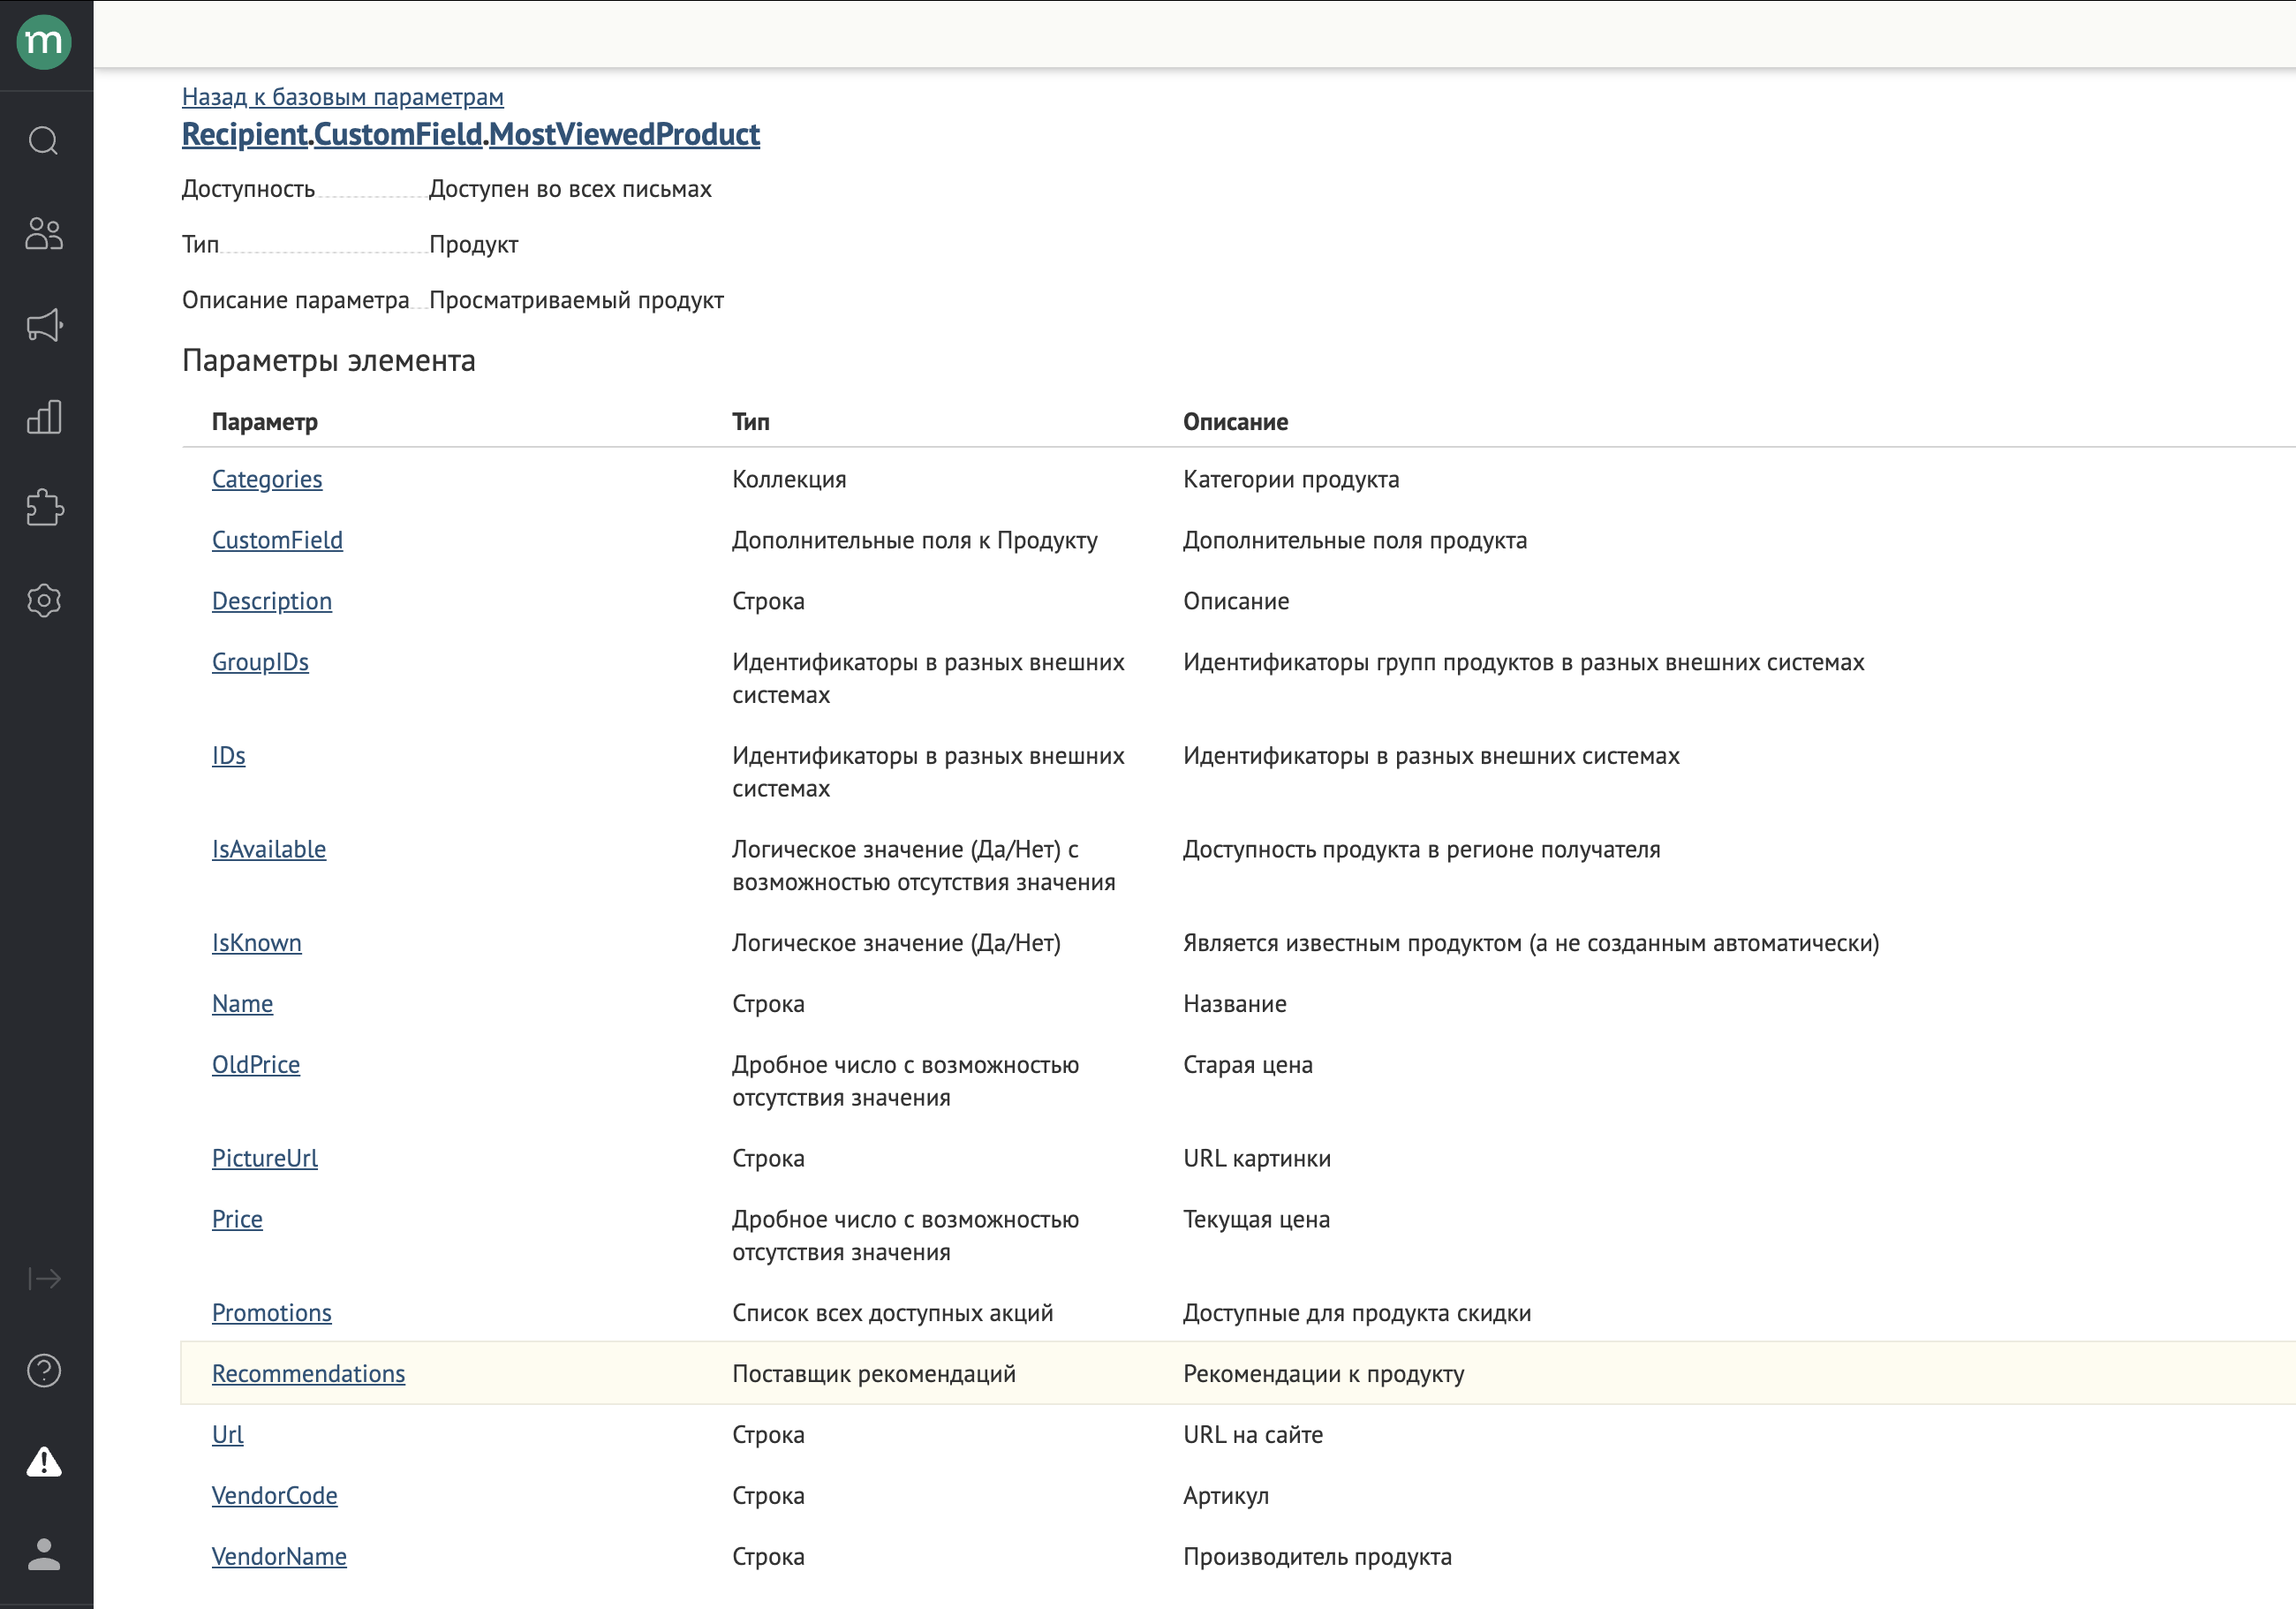Open the VendorName parameter

click(279, 1557)
